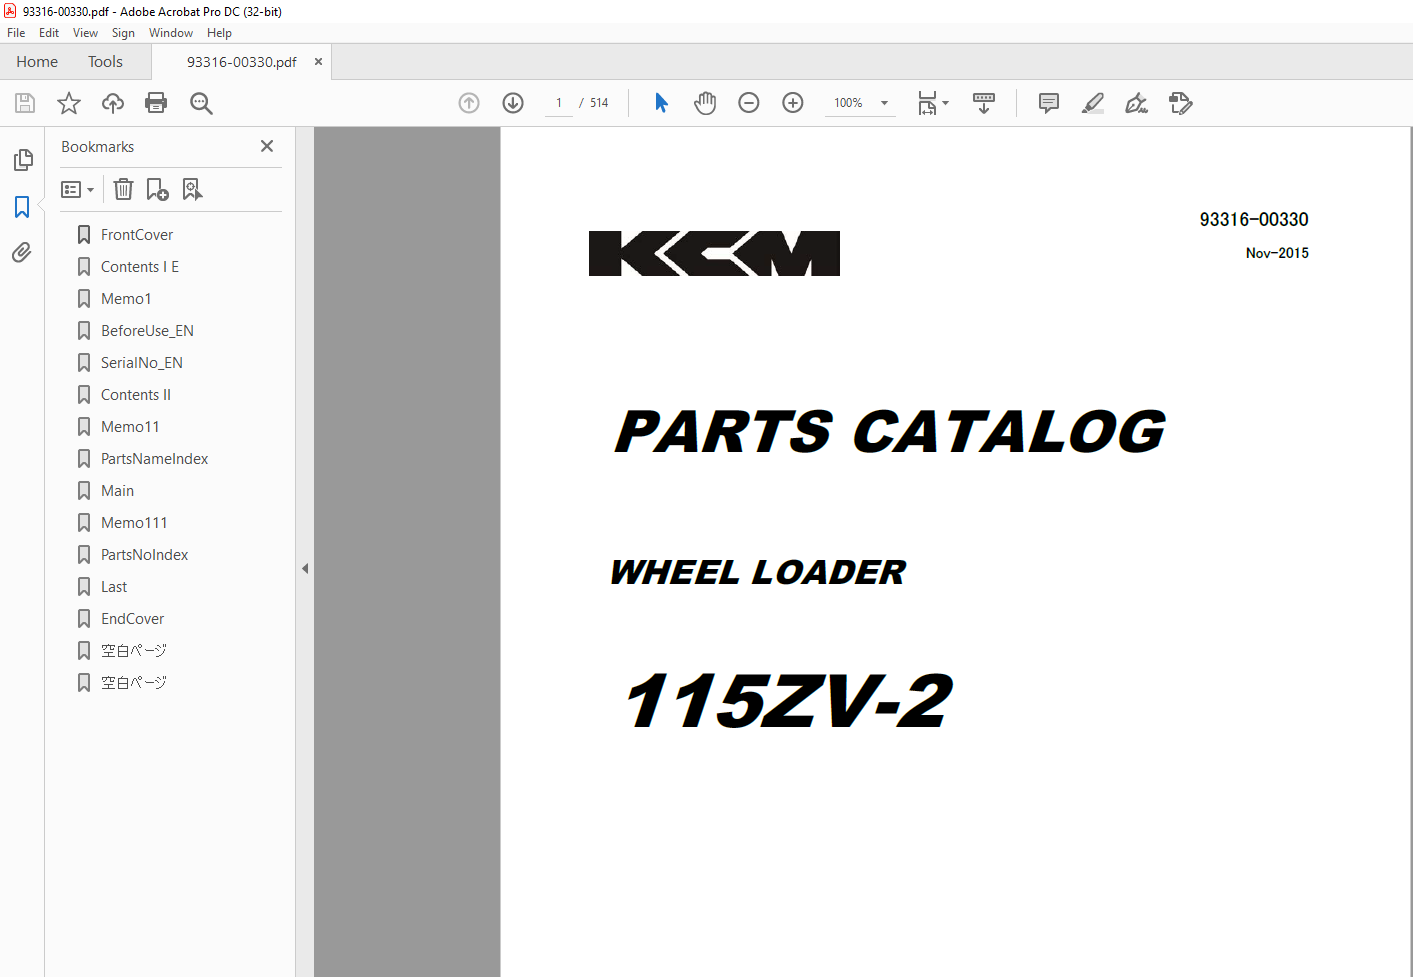
Task: Save the file using the floppy disk icon
Action: point(25,103)
